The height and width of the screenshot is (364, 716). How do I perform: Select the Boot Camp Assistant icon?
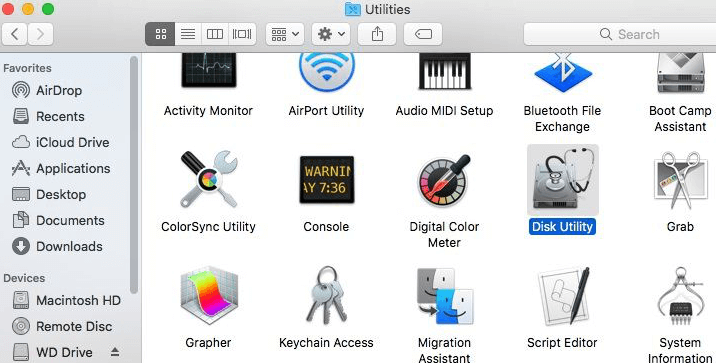680,73
